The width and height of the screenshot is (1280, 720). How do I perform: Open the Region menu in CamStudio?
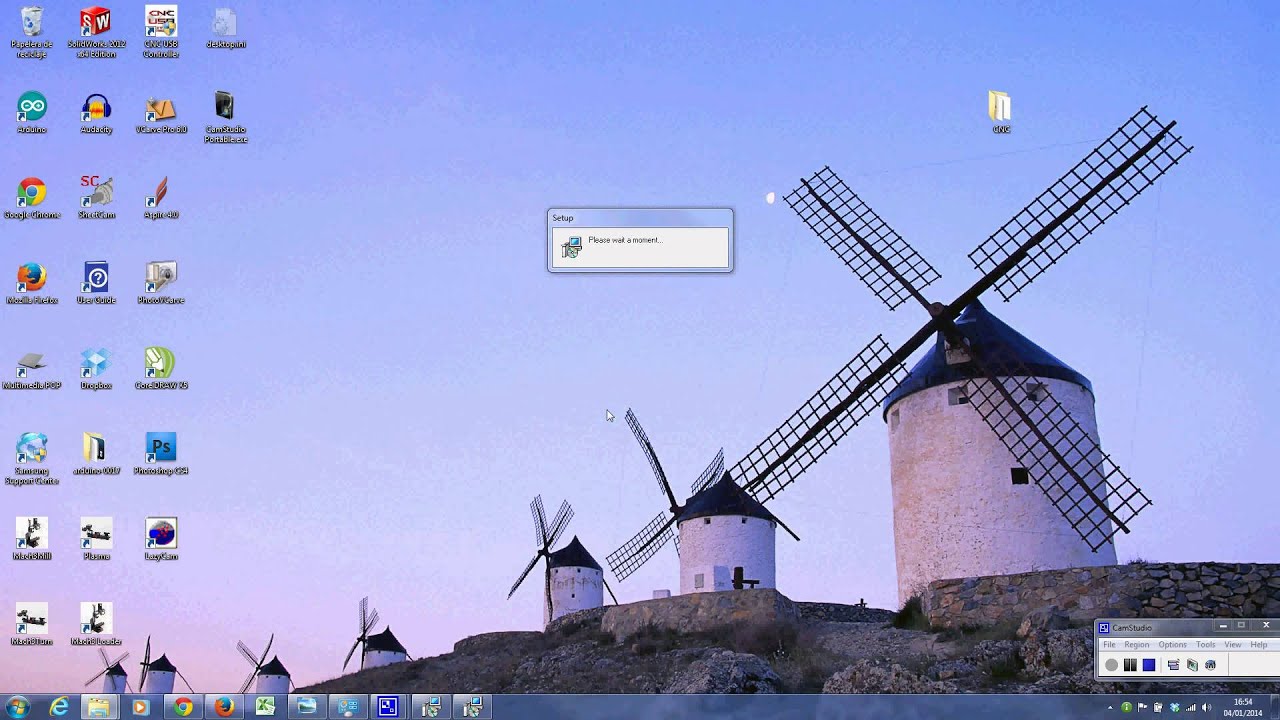pos(1137,645)
